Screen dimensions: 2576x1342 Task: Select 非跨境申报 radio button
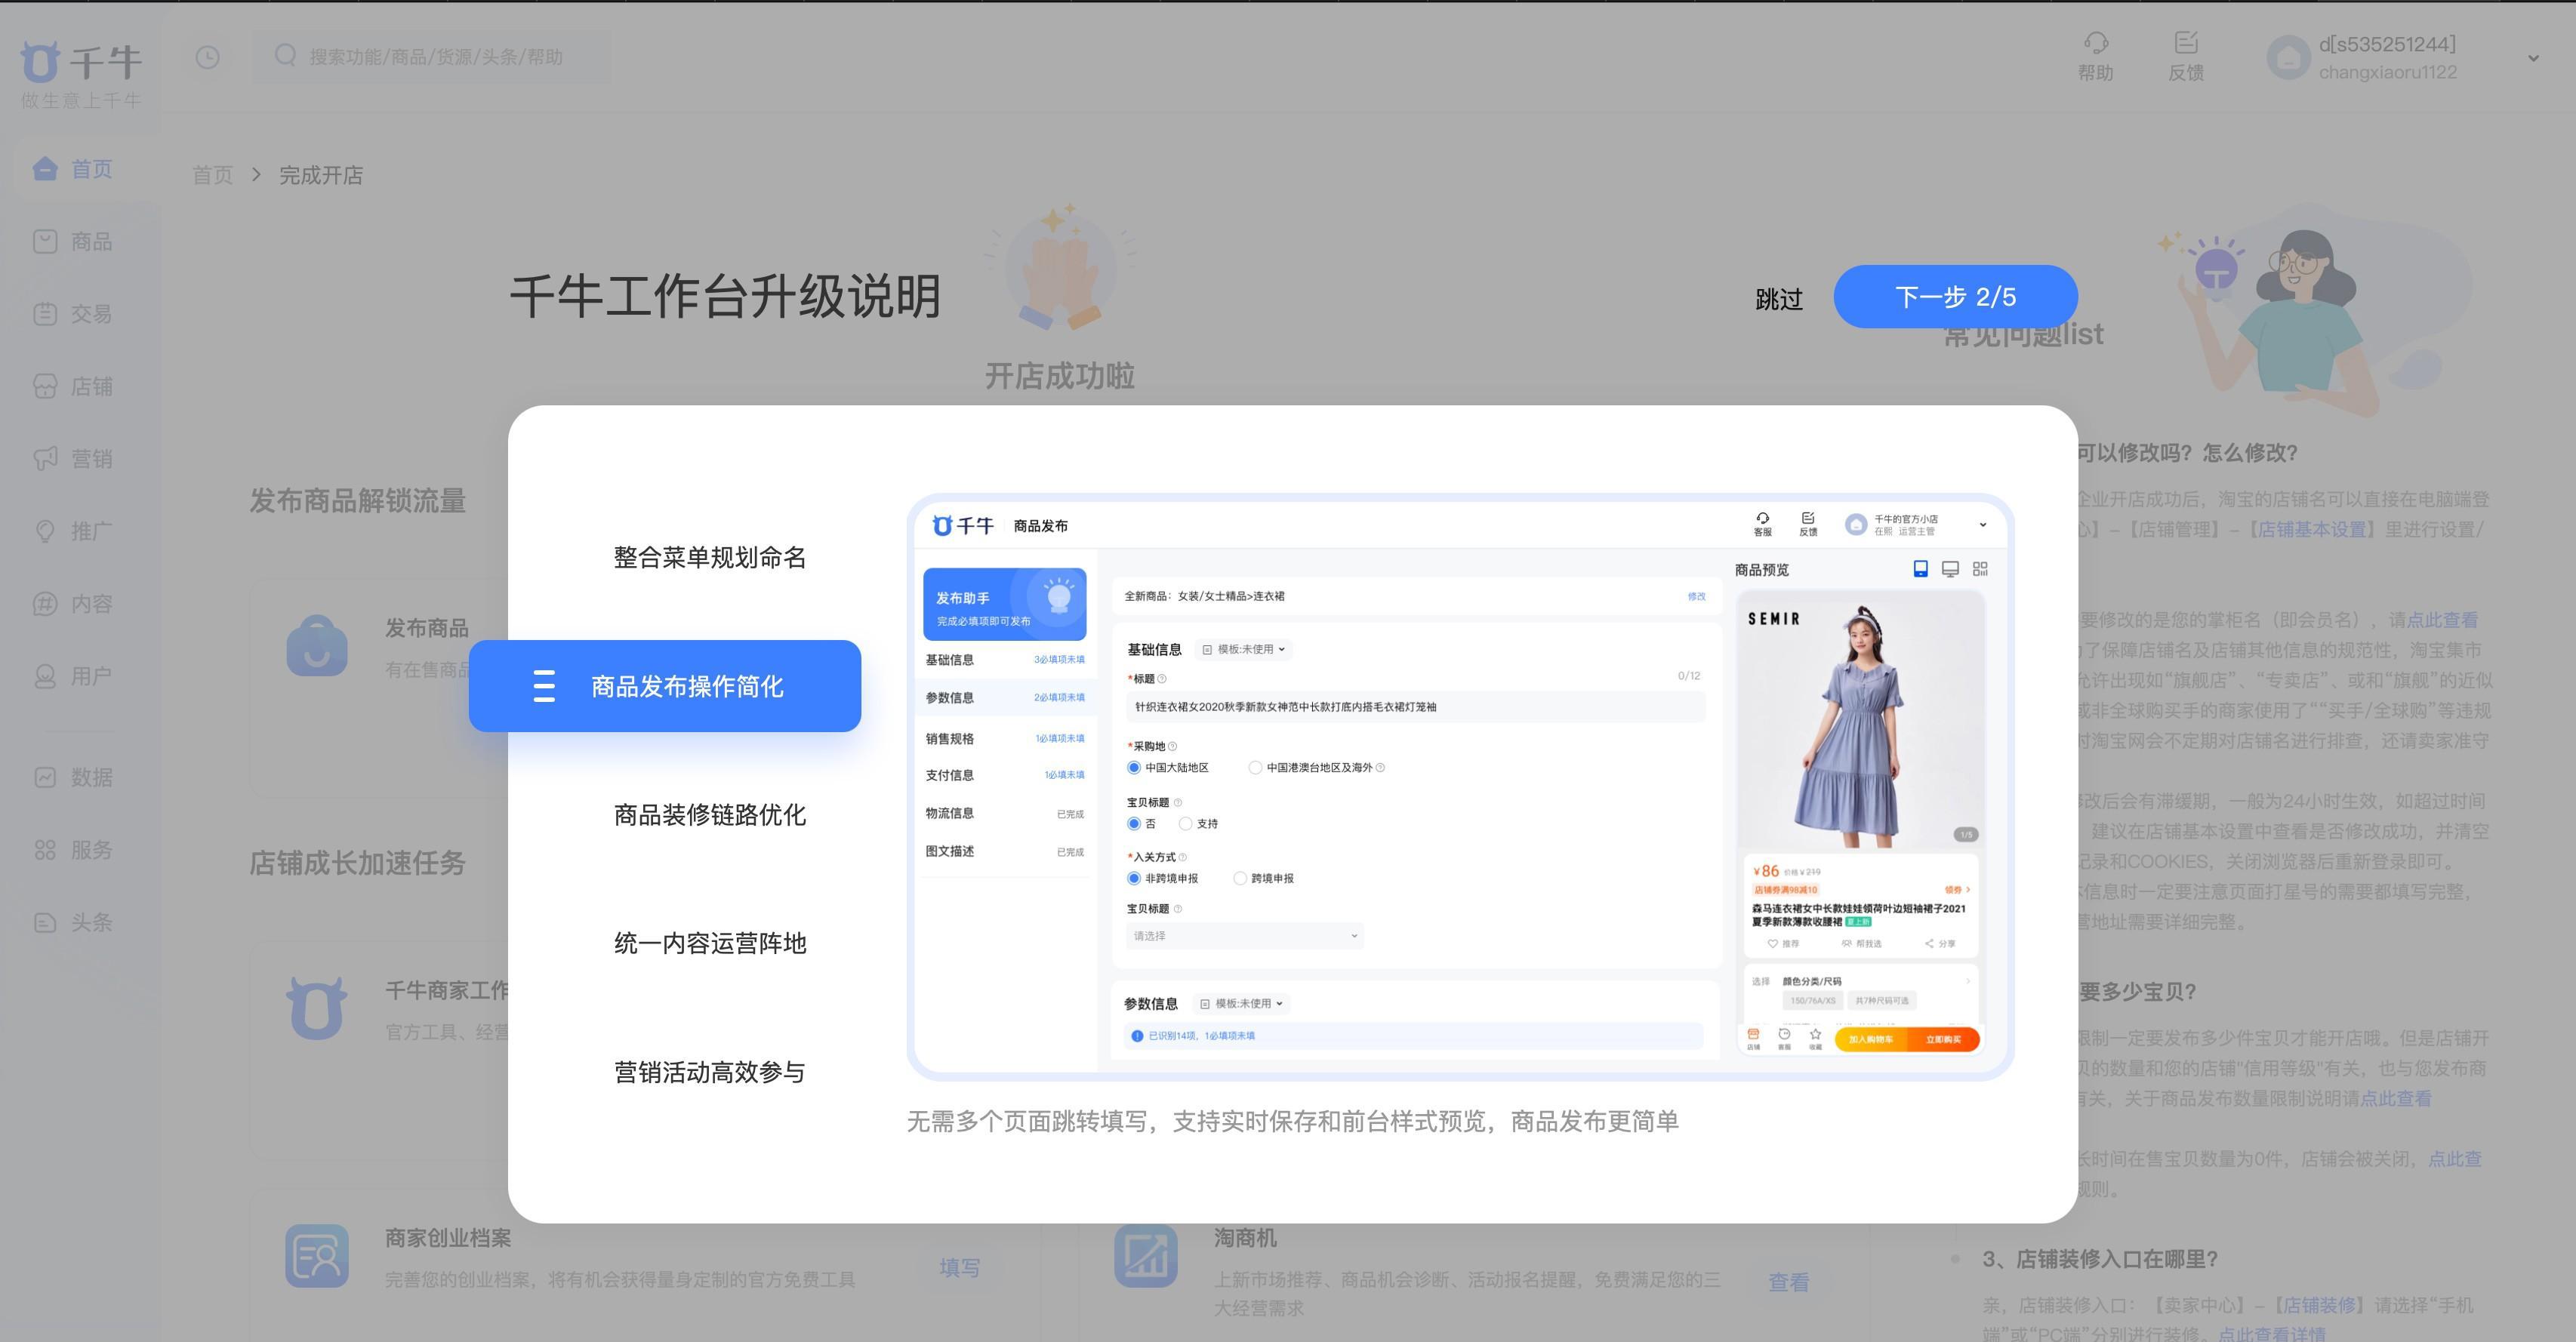pos(1134,878)
